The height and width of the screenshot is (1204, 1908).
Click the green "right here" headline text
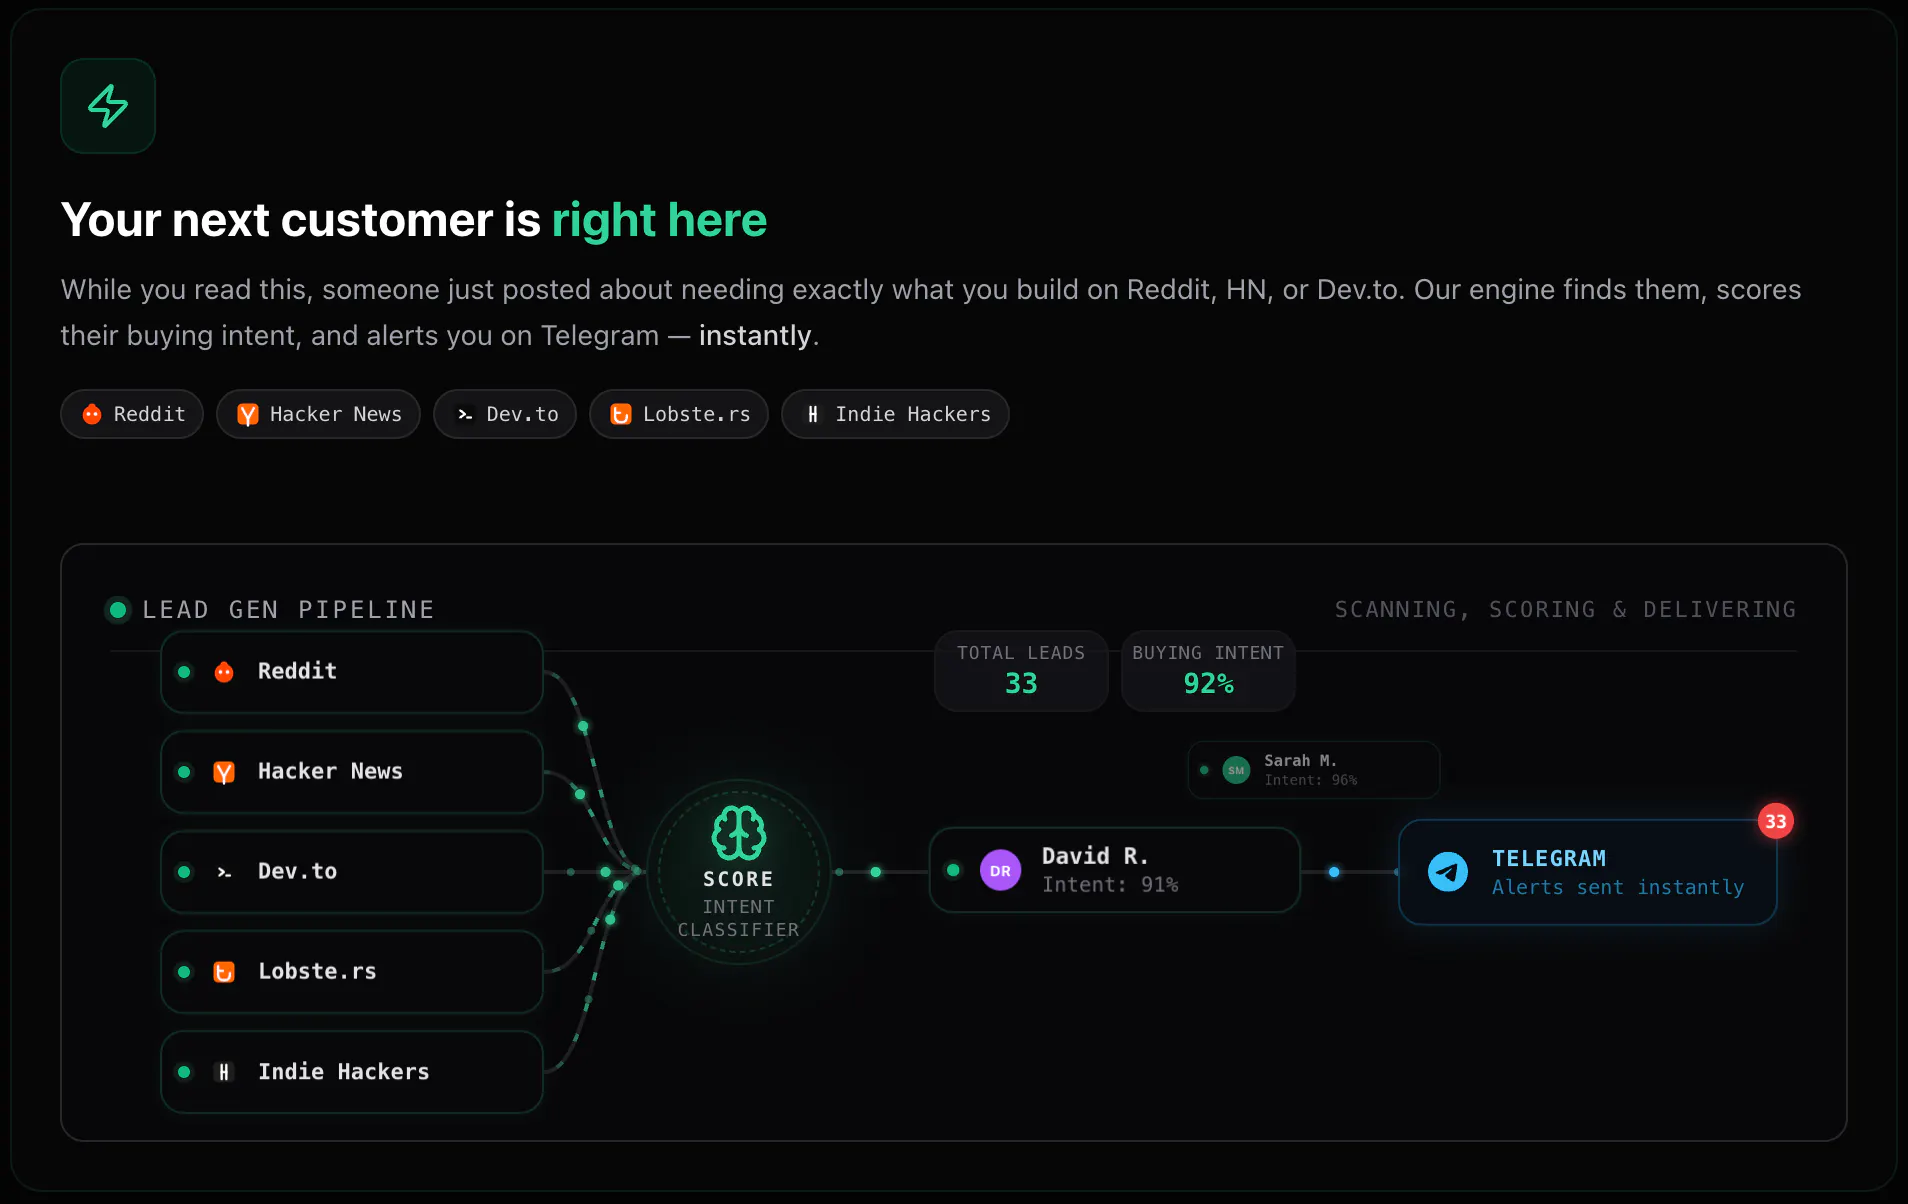point(659,220)
